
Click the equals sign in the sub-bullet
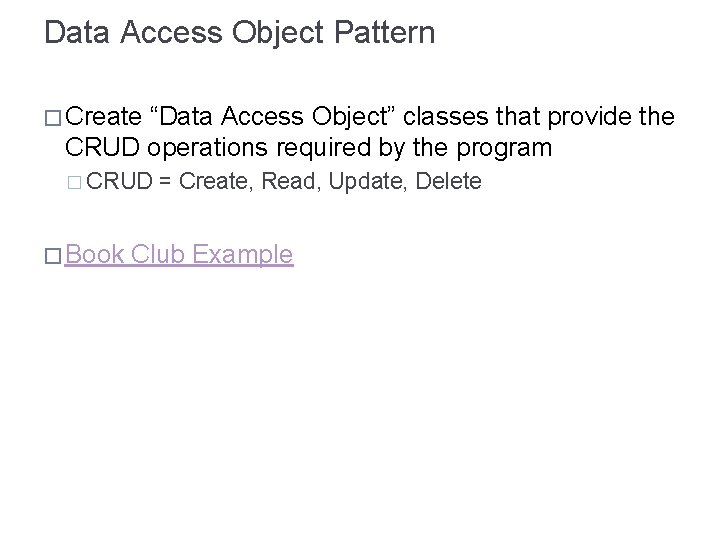(x=165, y=181)
